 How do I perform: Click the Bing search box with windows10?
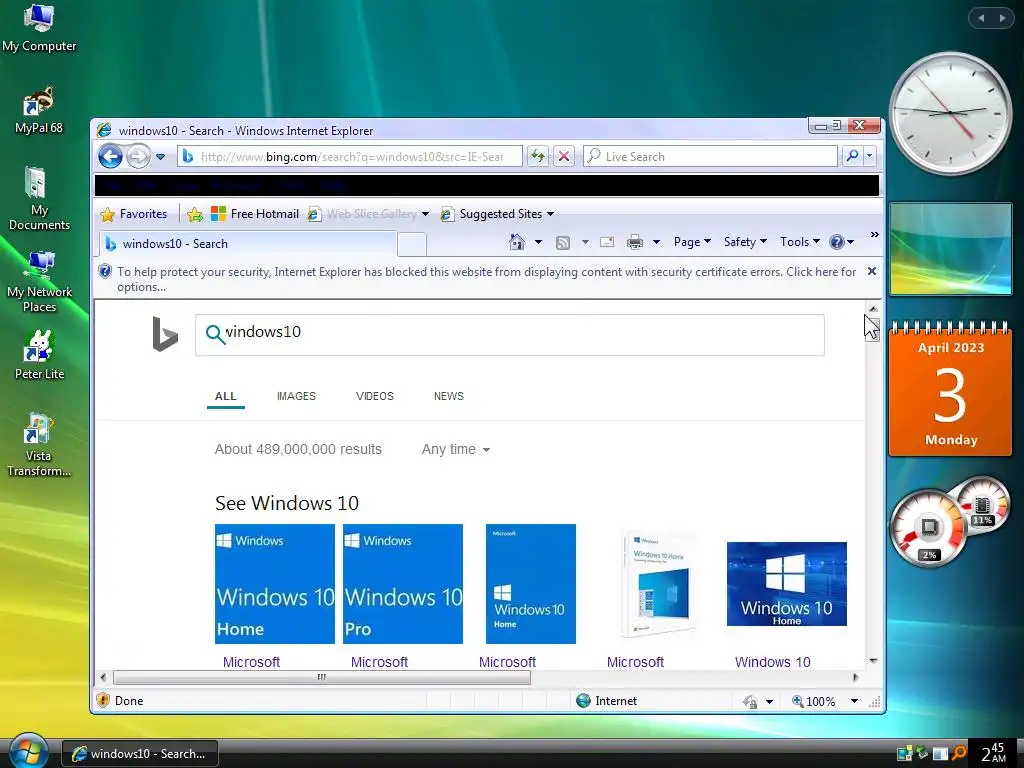click(x=509, y=335)
